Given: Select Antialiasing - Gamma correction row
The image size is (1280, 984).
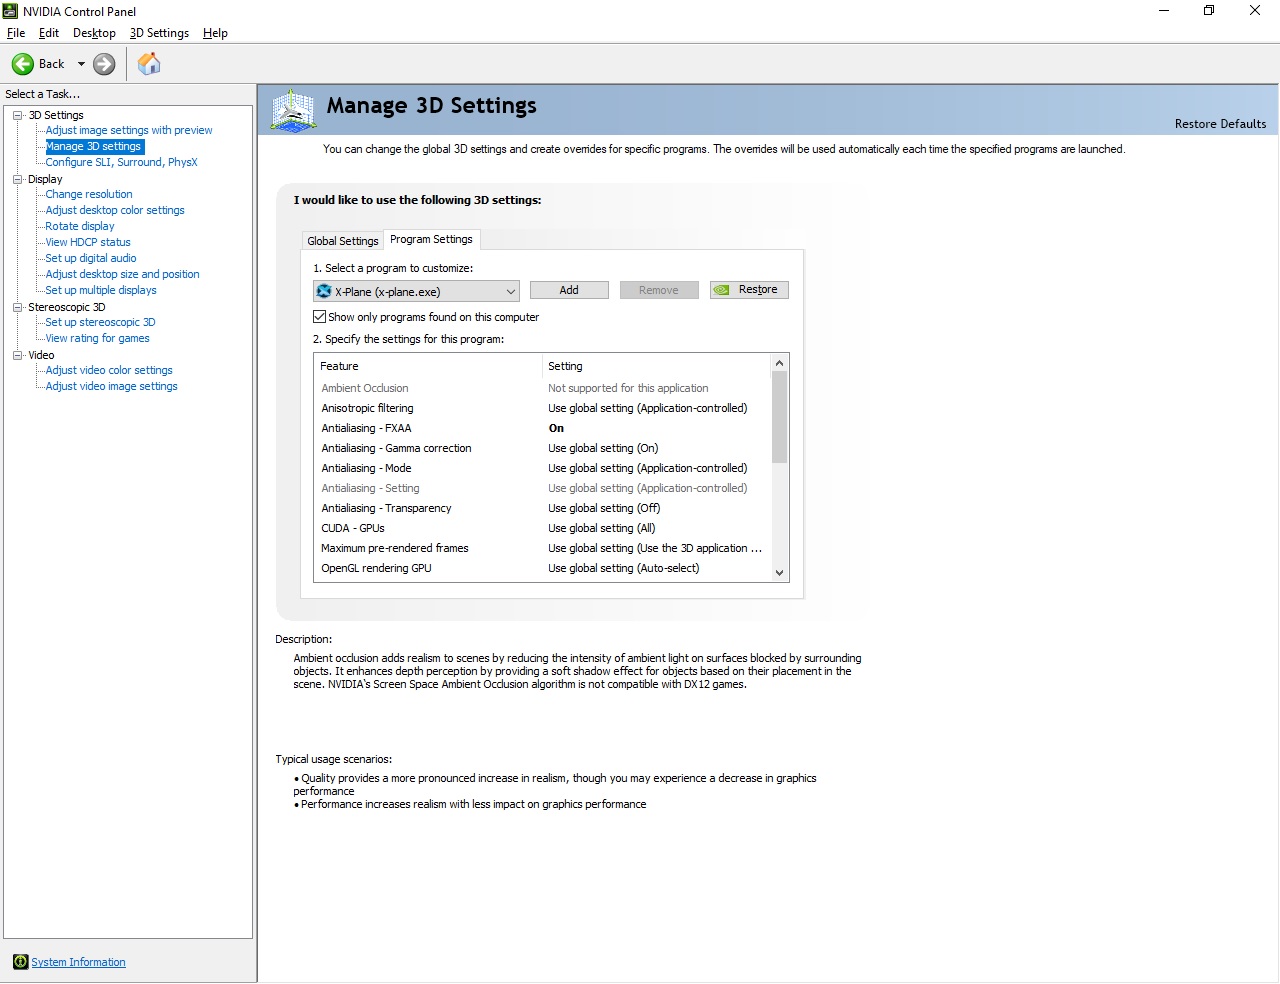Looking at the screenshot, I should pos(542,448).
